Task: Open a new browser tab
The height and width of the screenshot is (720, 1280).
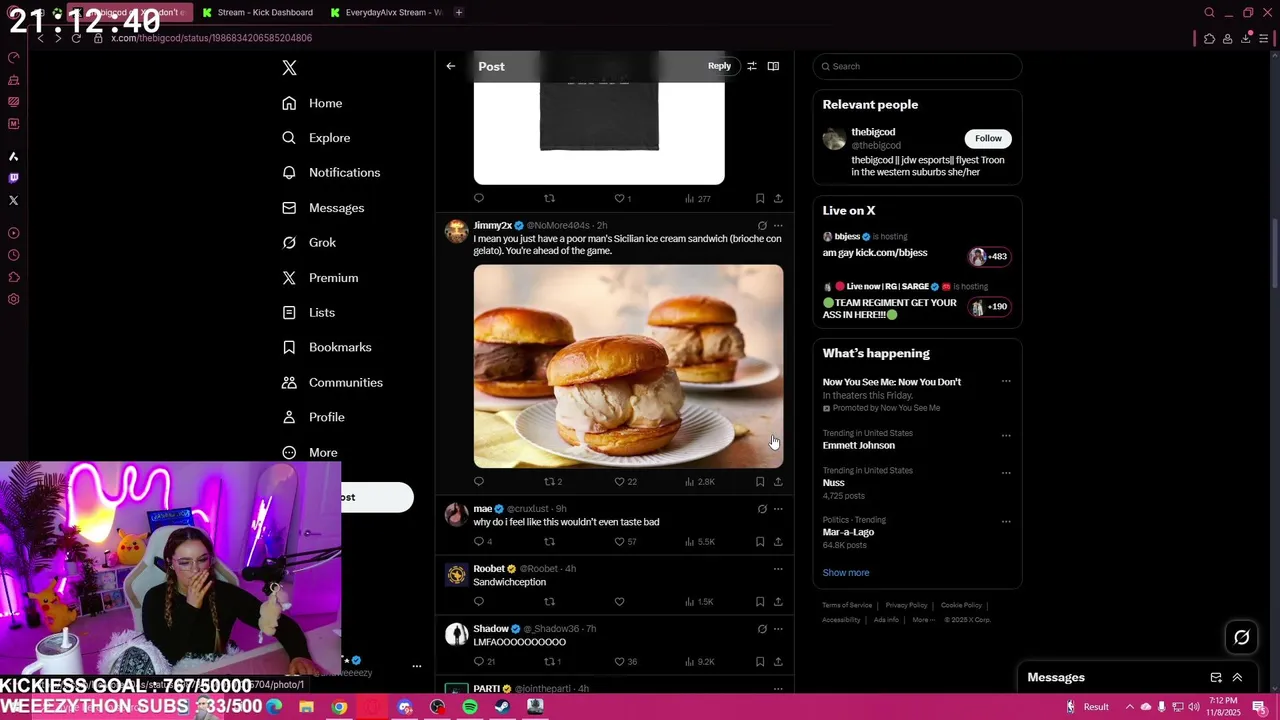Action: (459, 12)
